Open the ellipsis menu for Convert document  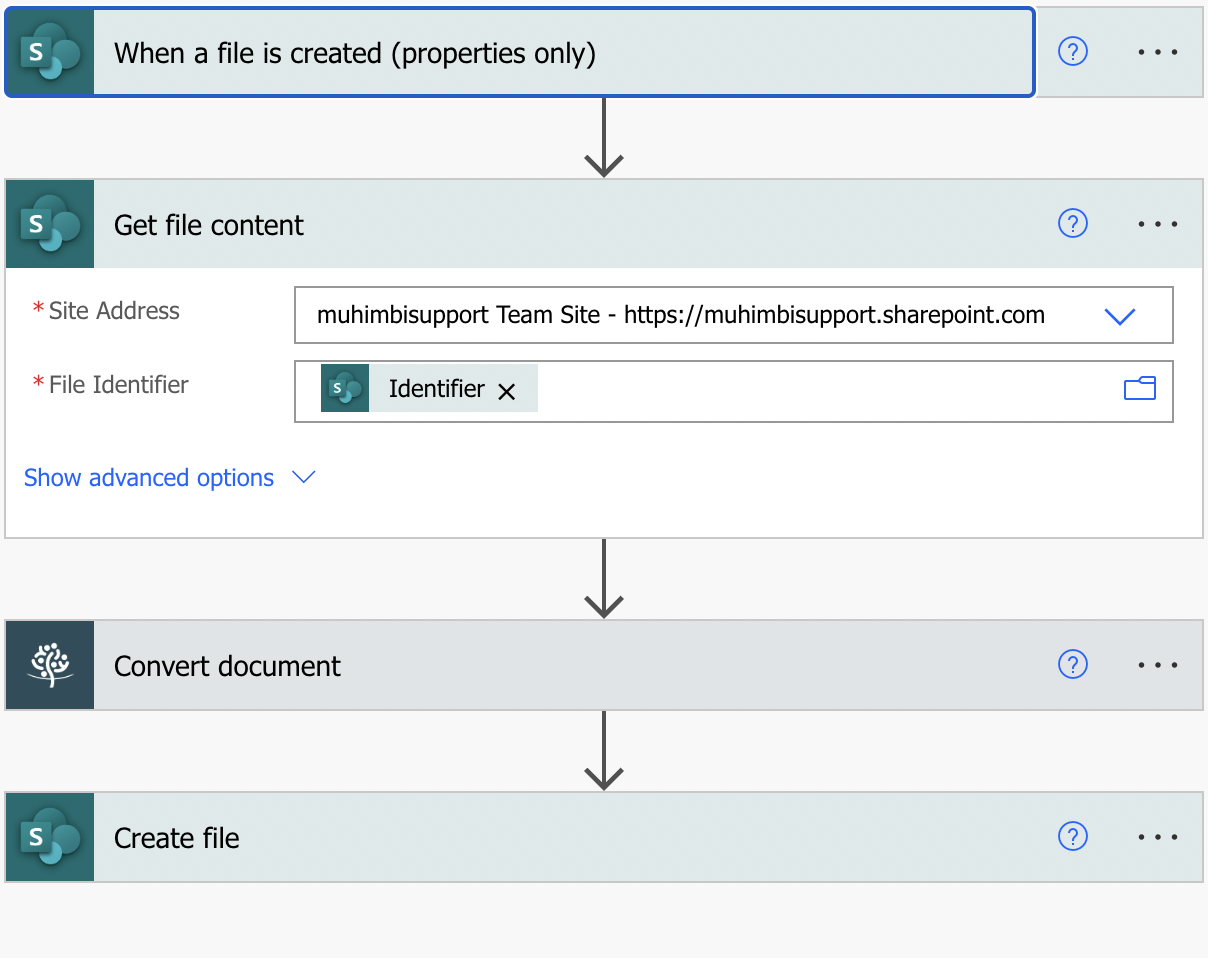[x=1158, y=665]
